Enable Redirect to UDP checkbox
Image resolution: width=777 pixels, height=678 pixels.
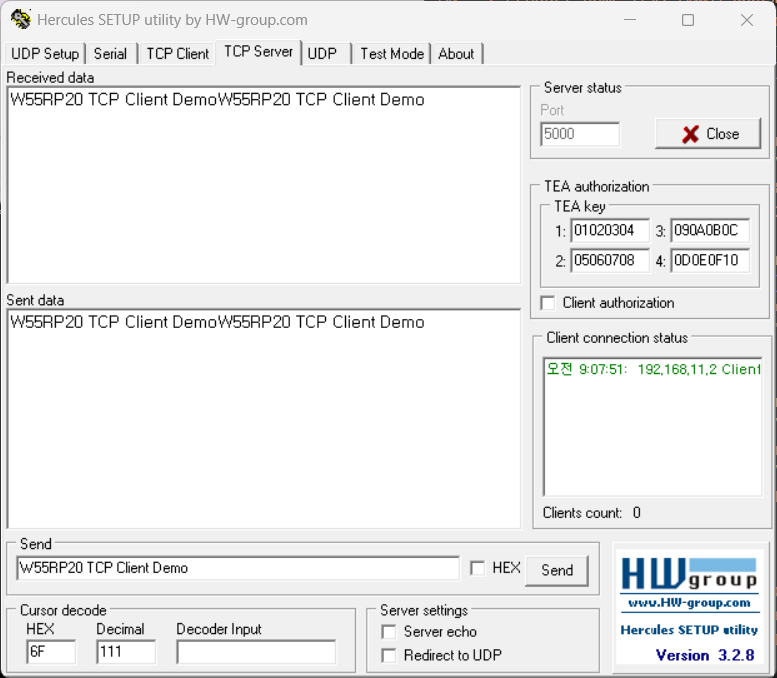point(389,656)
